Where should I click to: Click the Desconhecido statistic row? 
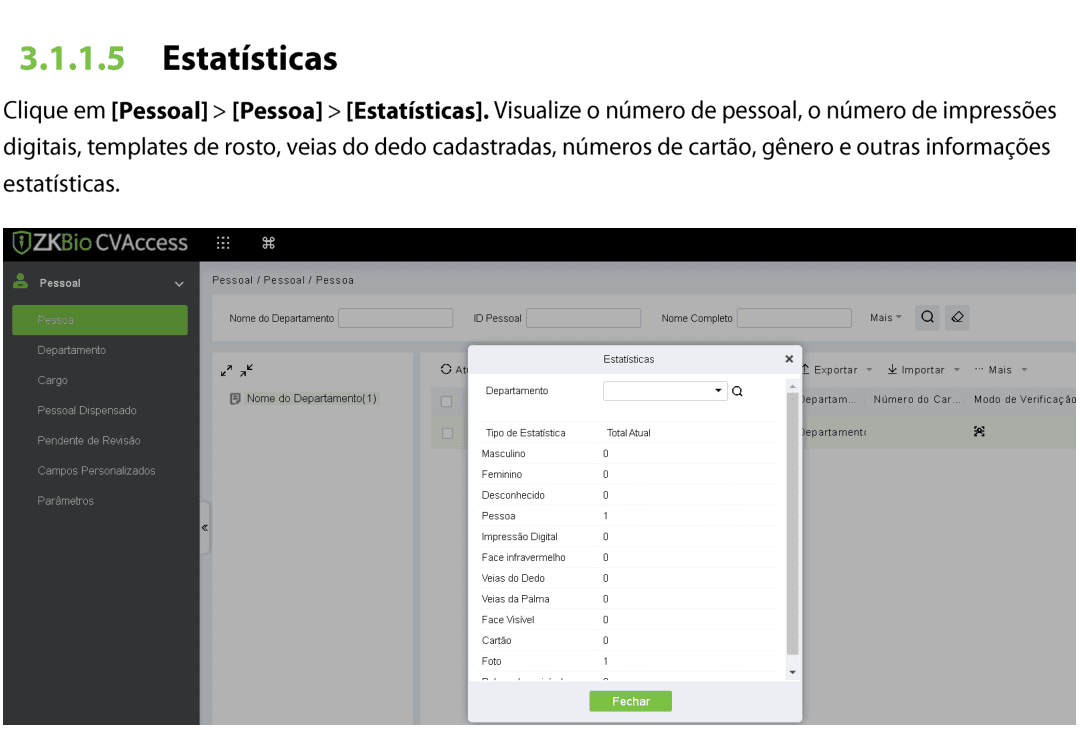pyautogui.click(x=628, y=495)
